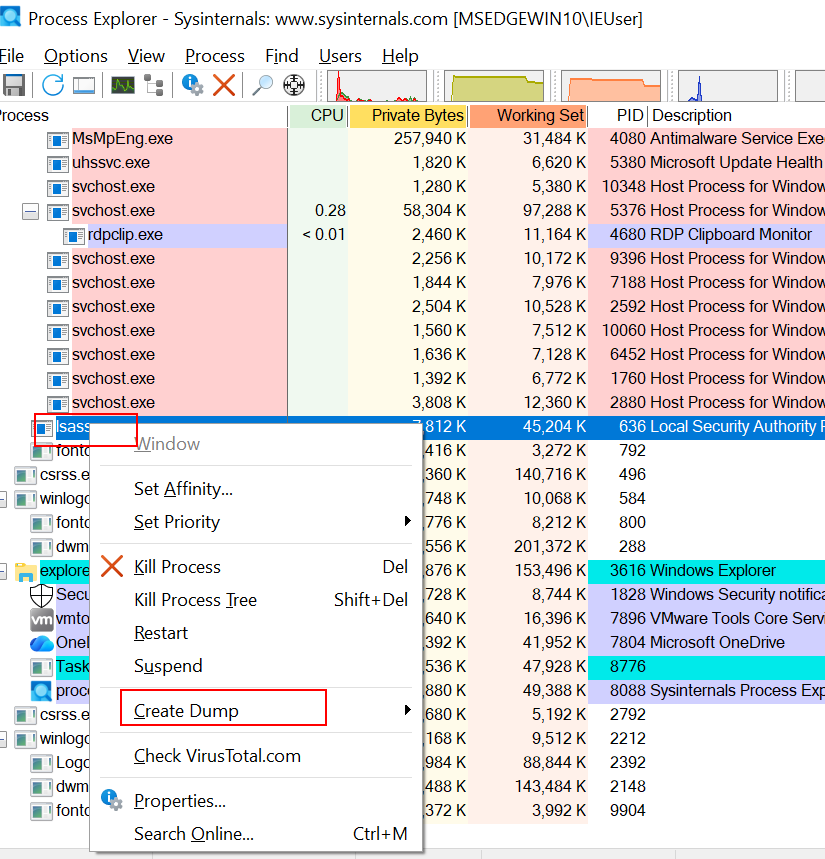Click the OneDrive cloud process icon
Viewport: 825px width, 859px height.
(42, 643)
